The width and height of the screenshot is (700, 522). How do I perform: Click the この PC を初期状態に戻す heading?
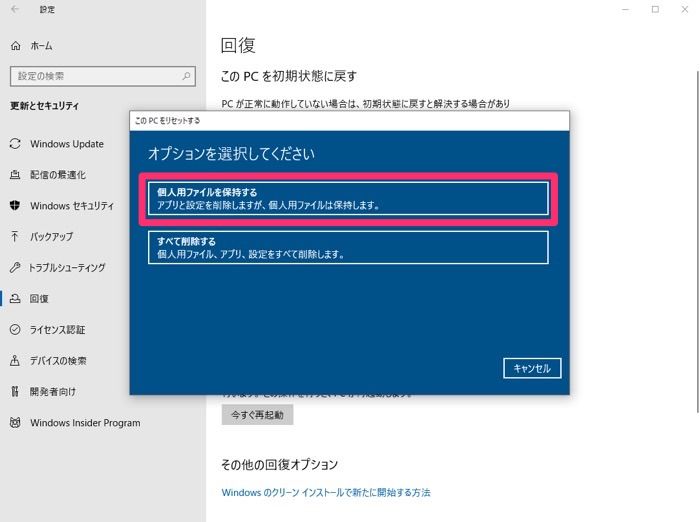point(289,76)
